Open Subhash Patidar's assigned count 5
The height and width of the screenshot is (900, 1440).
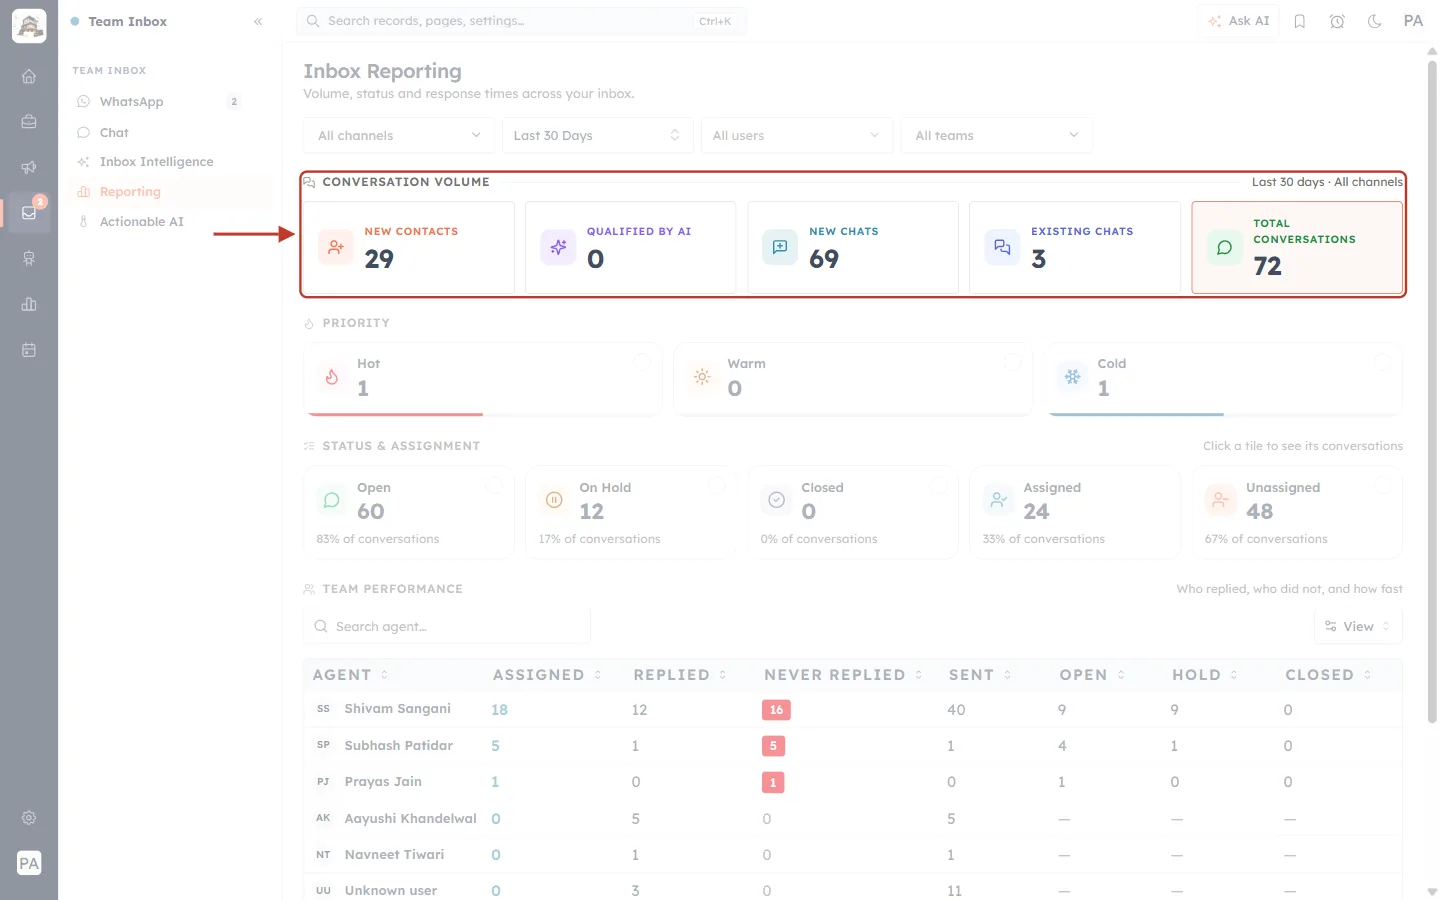[495, 746]
